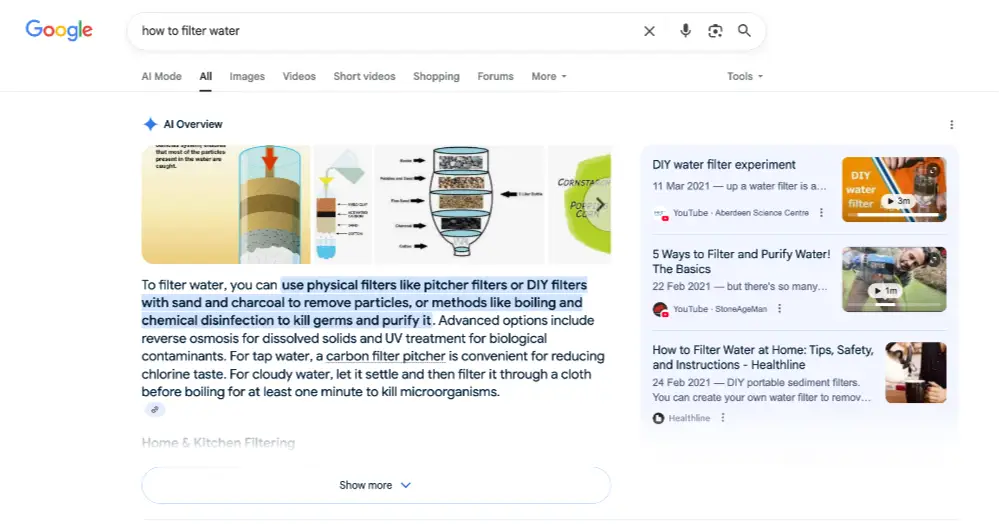Open Google Lens image search icon
1000x524 pixels.
[715, 31]
